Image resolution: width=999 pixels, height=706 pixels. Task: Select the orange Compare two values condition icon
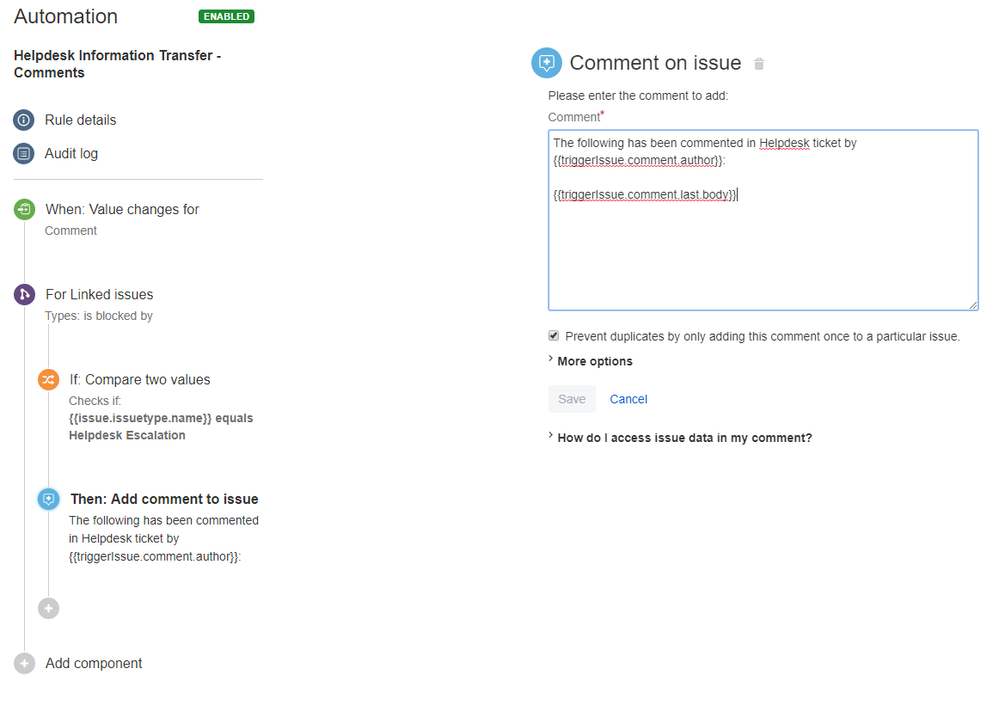(48, 380)
